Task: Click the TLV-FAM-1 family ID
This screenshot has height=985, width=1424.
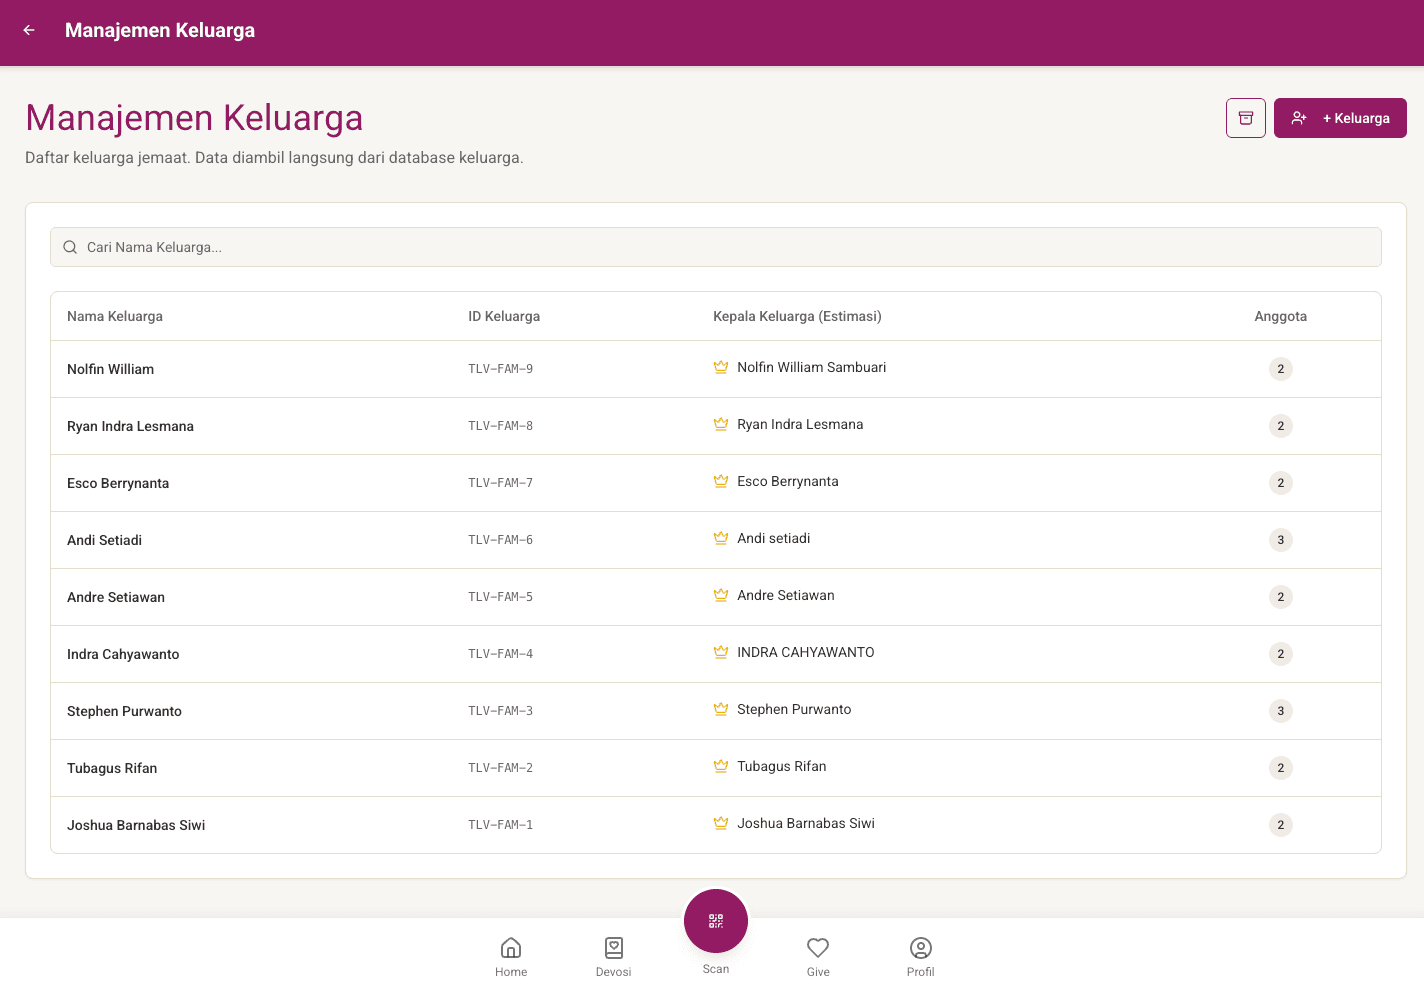Action: 500,825
